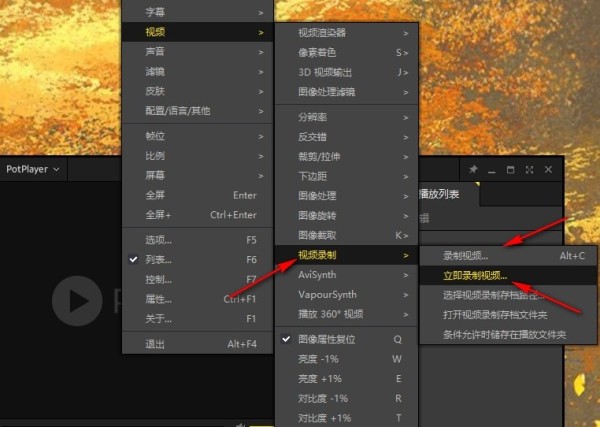The width and height of the screenshot is (600, 427).
Task: Select 对比度 +1% menu item
Action: coord(346,418)
